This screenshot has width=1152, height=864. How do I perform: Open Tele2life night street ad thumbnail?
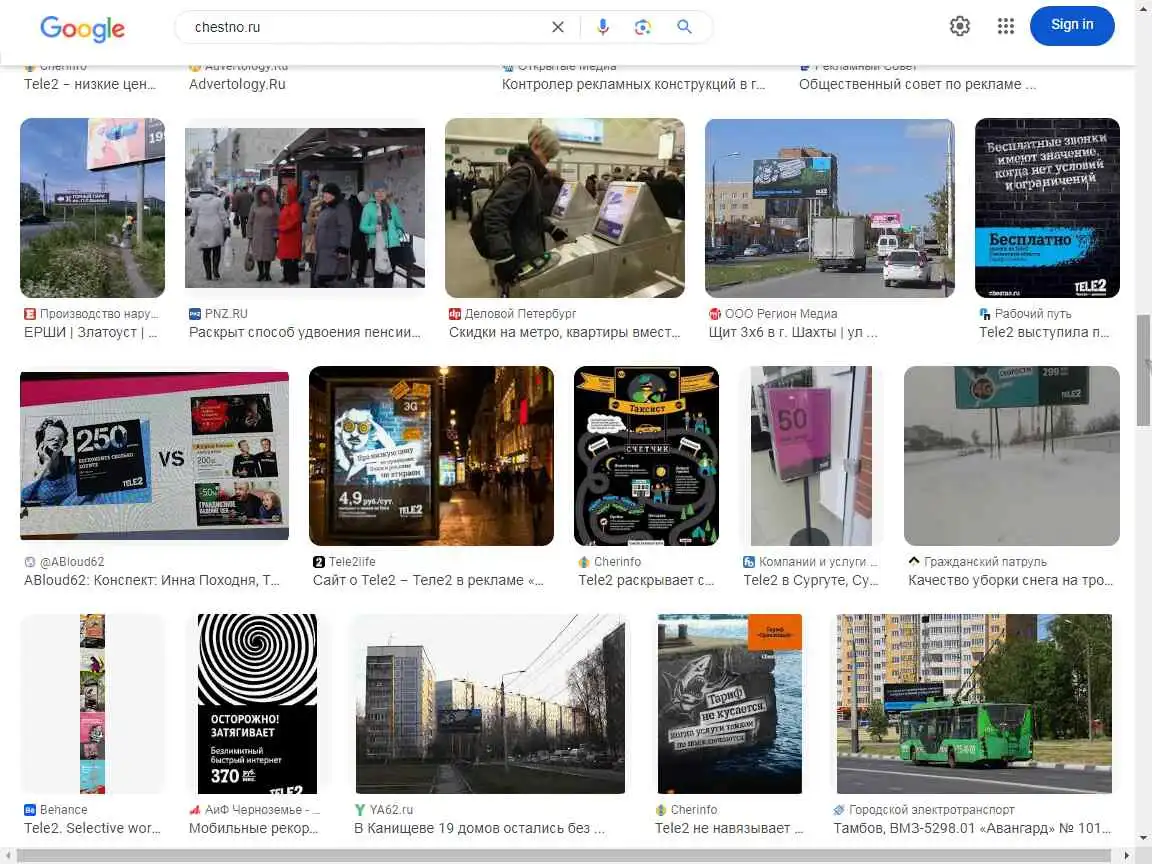[x=431, y=456]
